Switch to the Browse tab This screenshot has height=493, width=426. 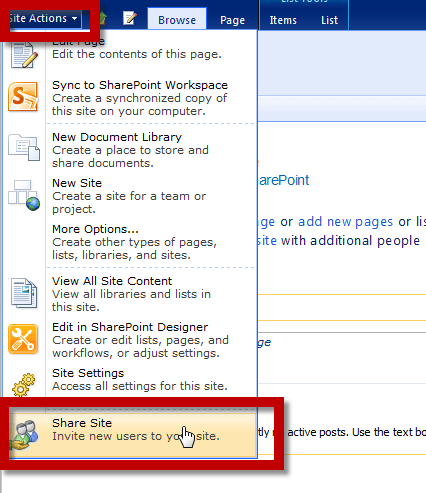point(177,19)
